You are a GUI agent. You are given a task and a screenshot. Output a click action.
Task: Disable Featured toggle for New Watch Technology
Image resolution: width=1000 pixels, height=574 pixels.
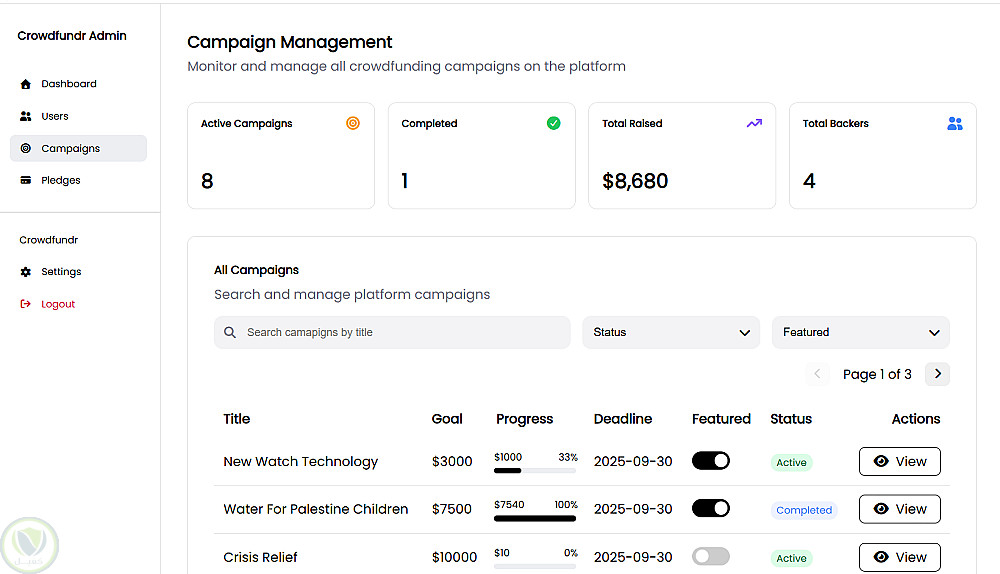711,461
